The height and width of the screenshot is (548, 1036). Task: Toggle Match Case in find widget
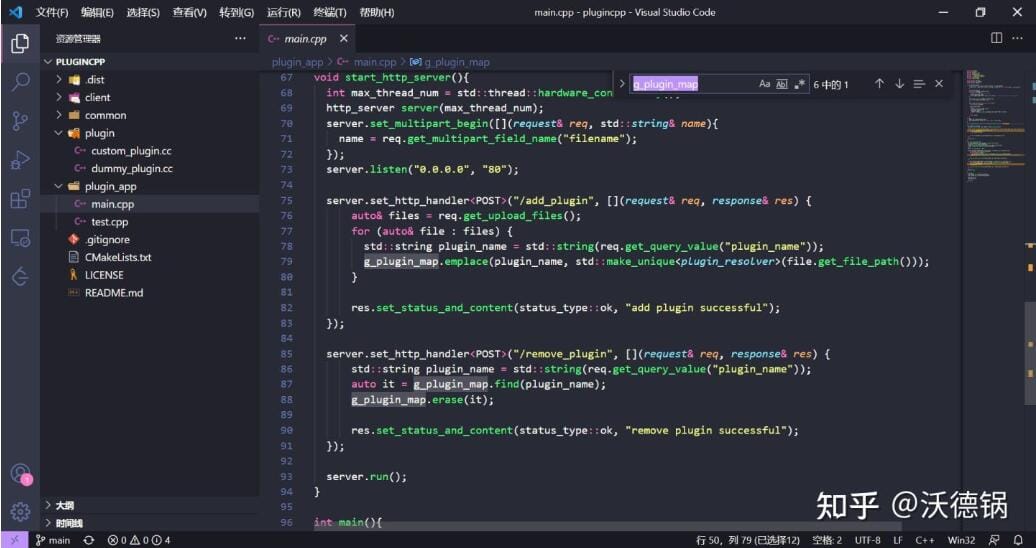(x=764, y=84)
